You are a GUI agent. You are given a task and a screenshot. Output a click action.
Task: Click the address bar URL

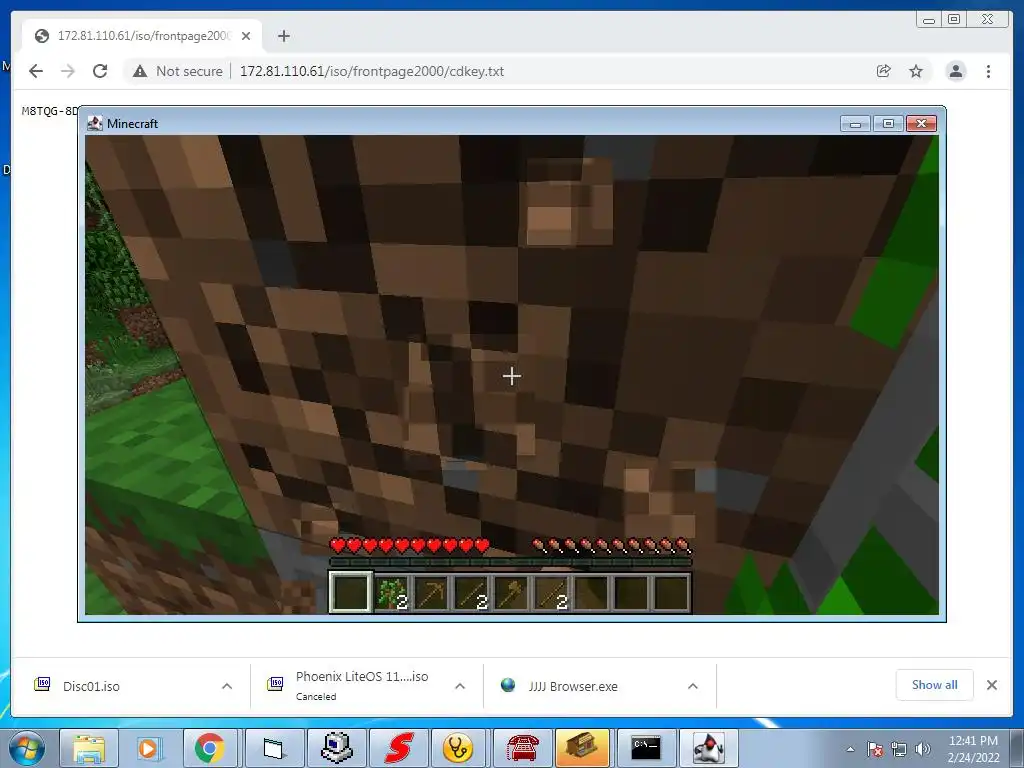click(372, 71)
